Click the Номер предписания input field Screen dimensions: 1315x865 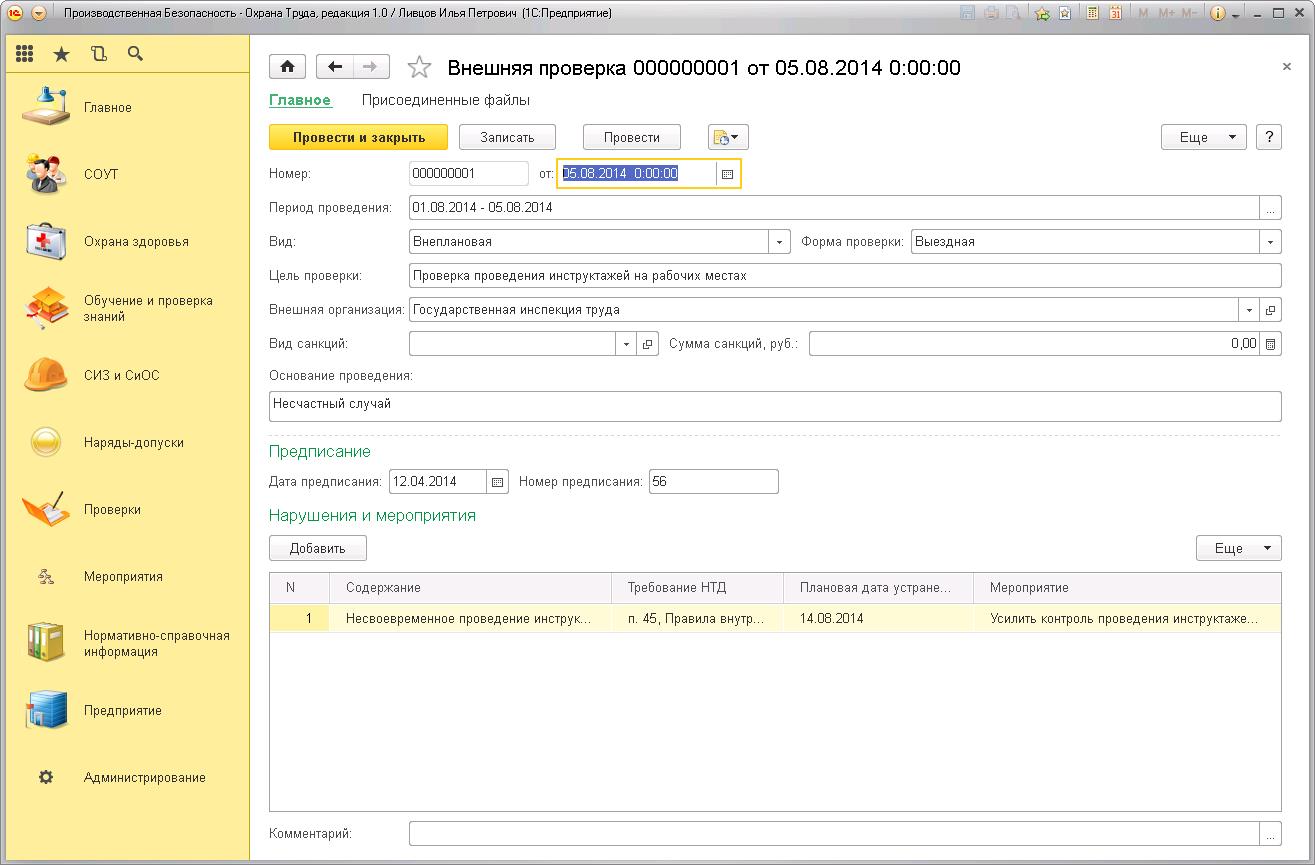(x=713, y=482)
